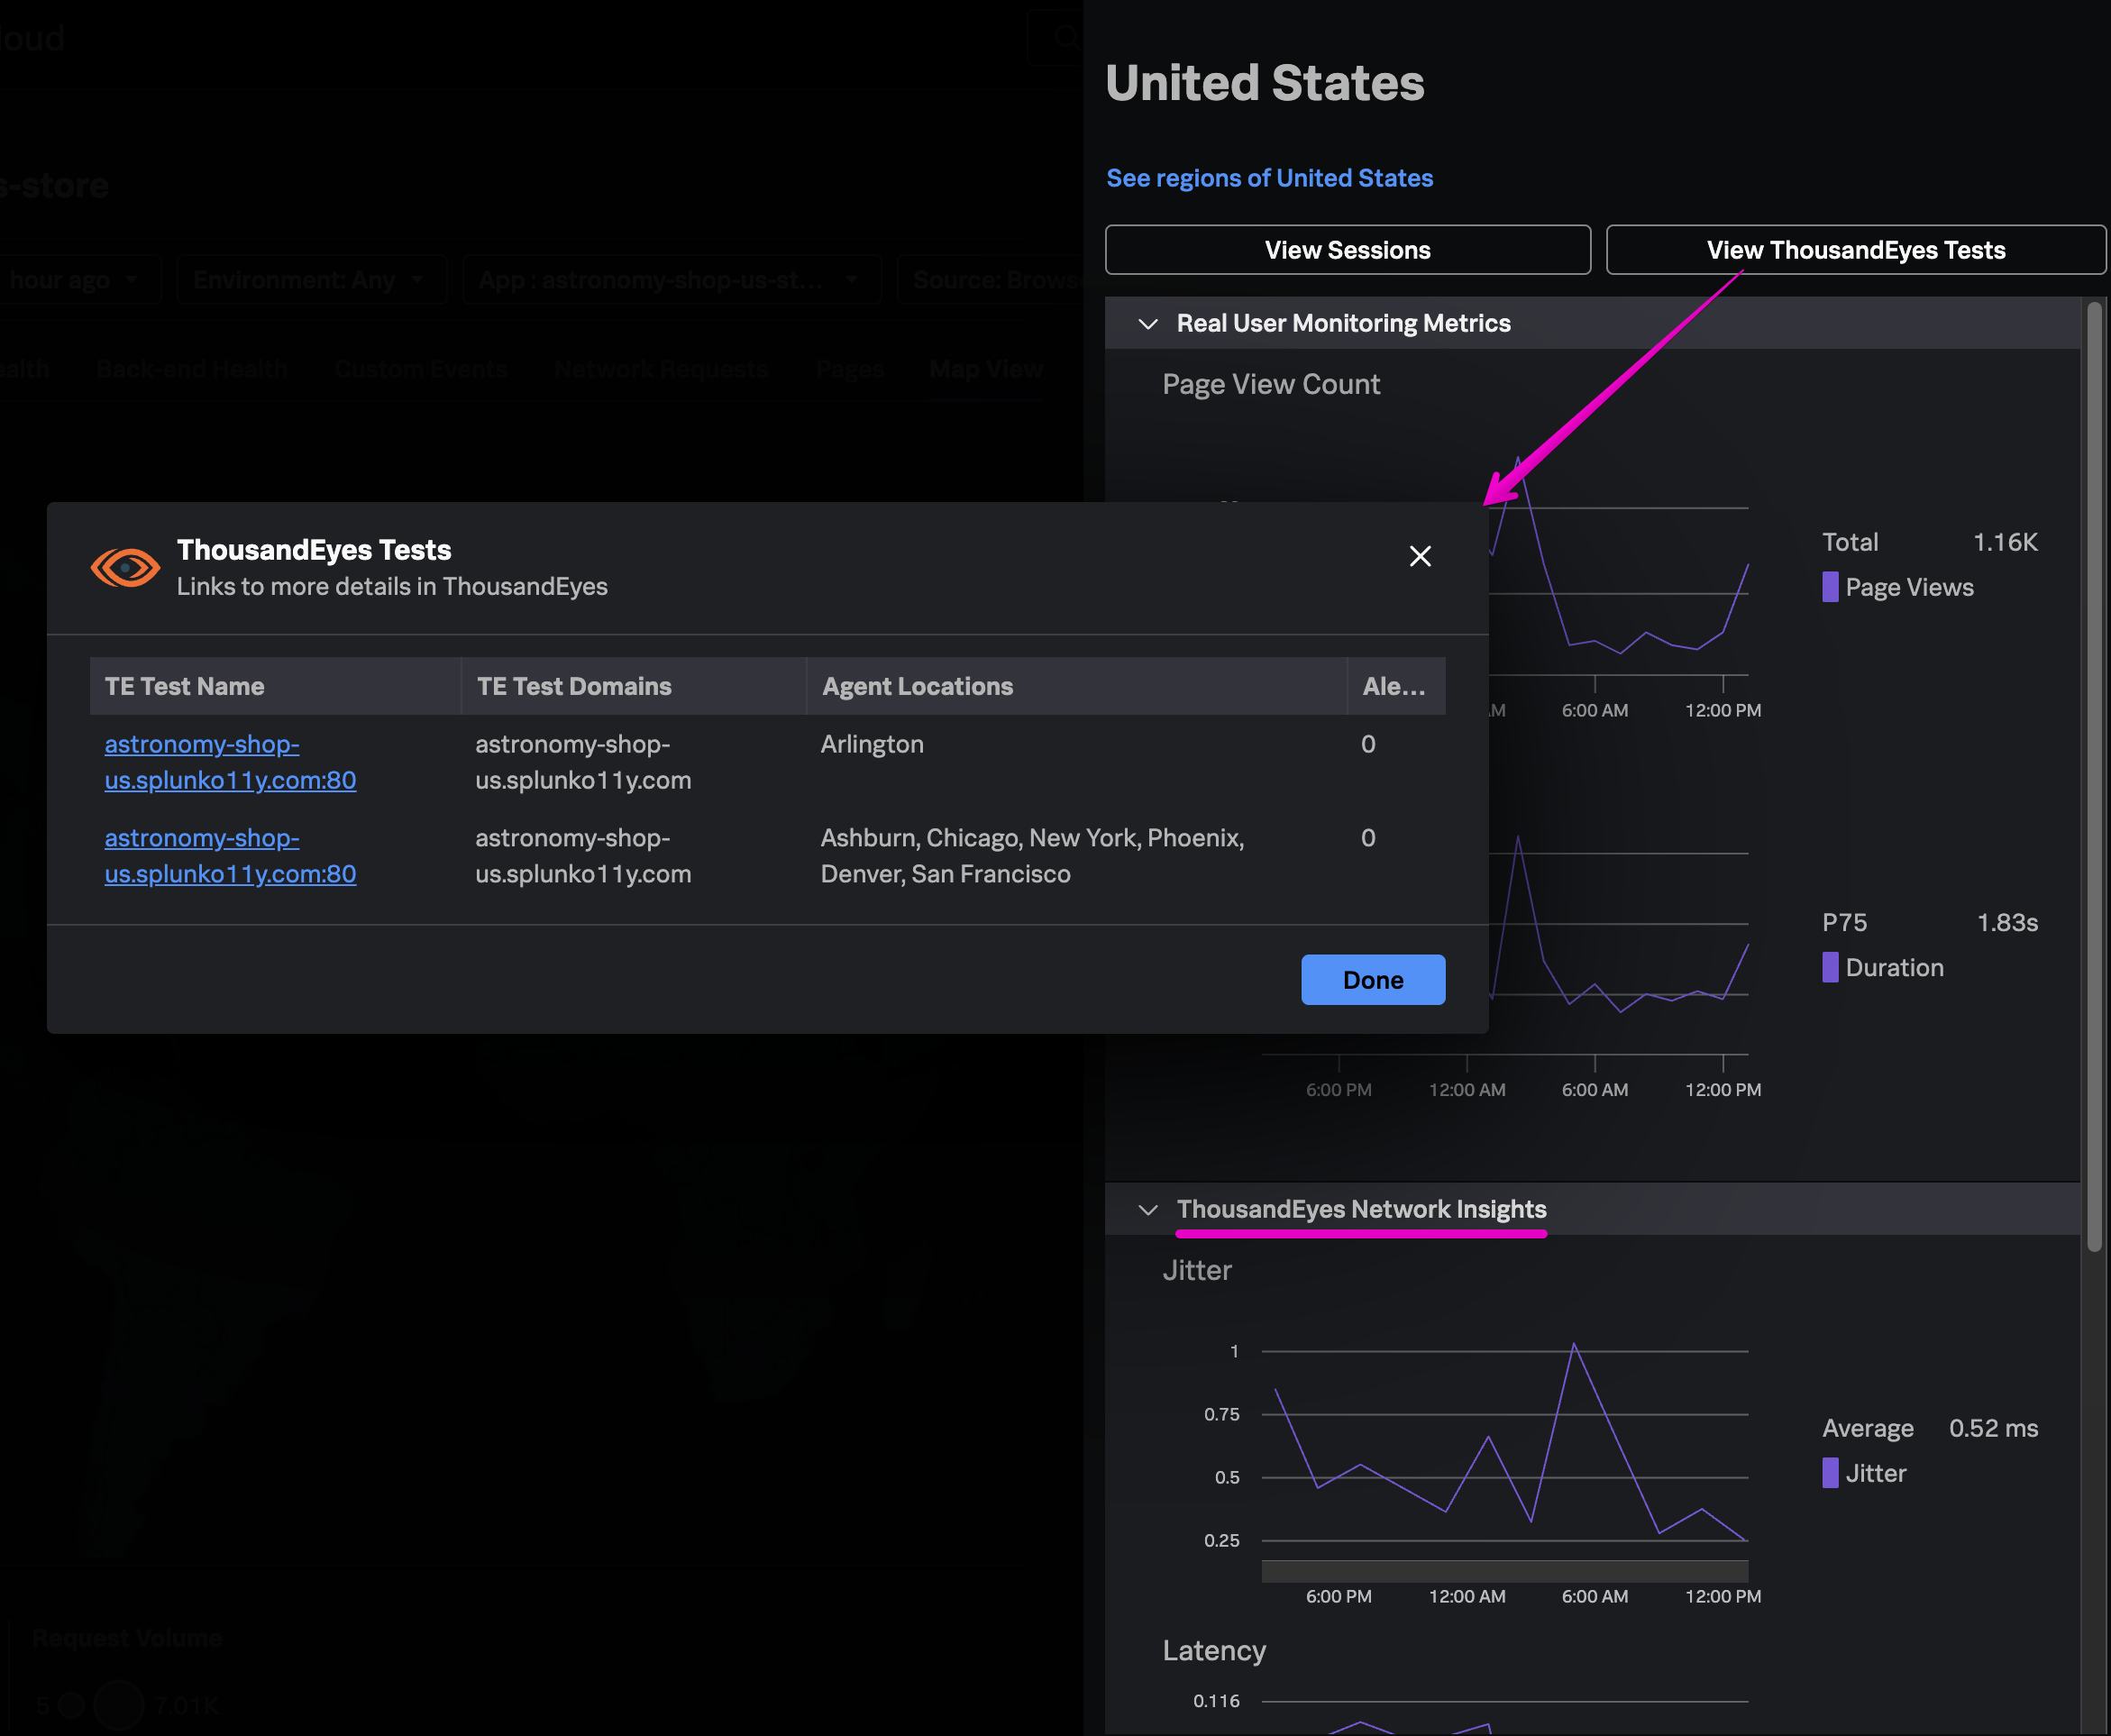Open the Pages tab
The image size is (2111, 1736).
848,369
